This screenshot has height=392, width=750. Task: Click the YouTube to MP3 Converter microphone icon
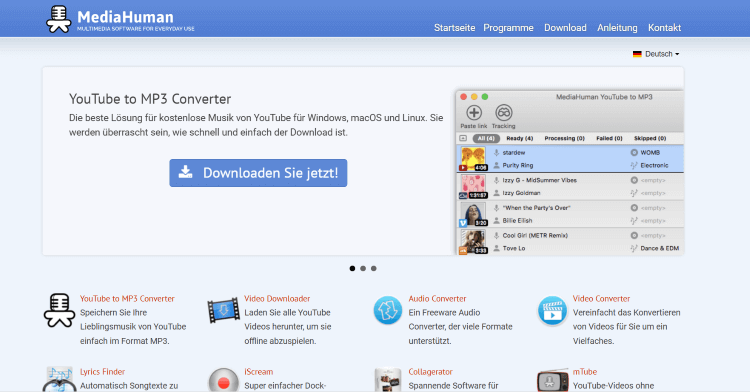point(59,311)
